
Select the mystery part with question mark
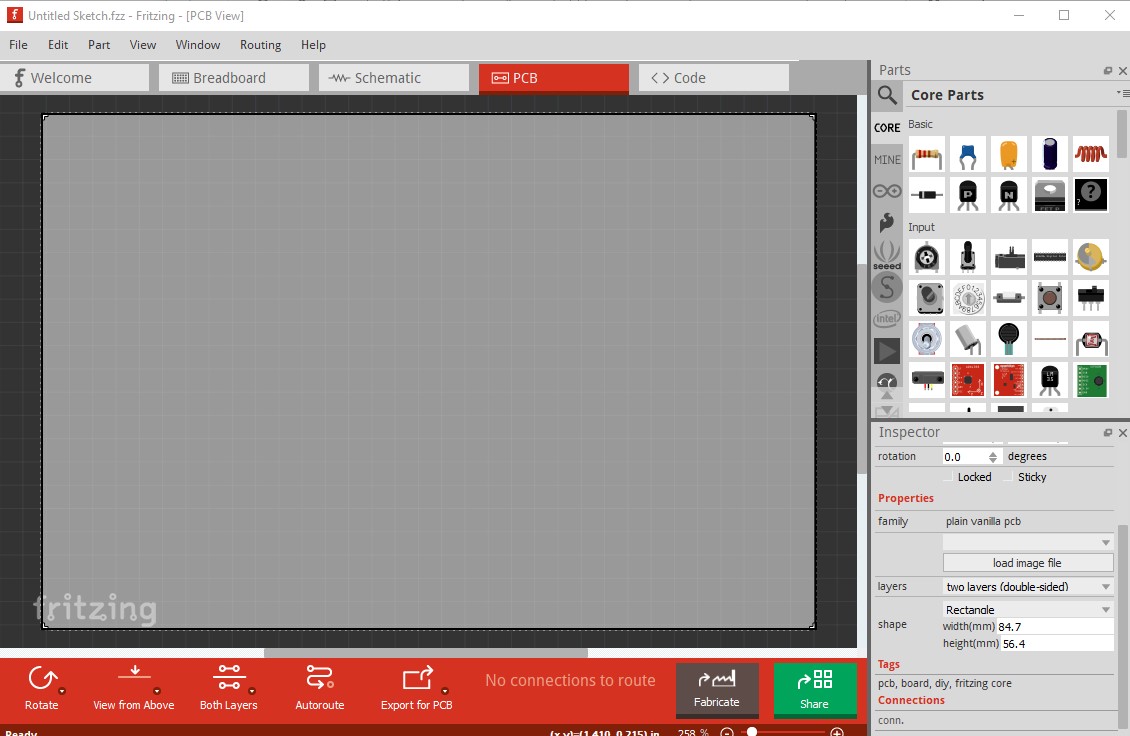pyautogui.click(x=1091, y=195)
